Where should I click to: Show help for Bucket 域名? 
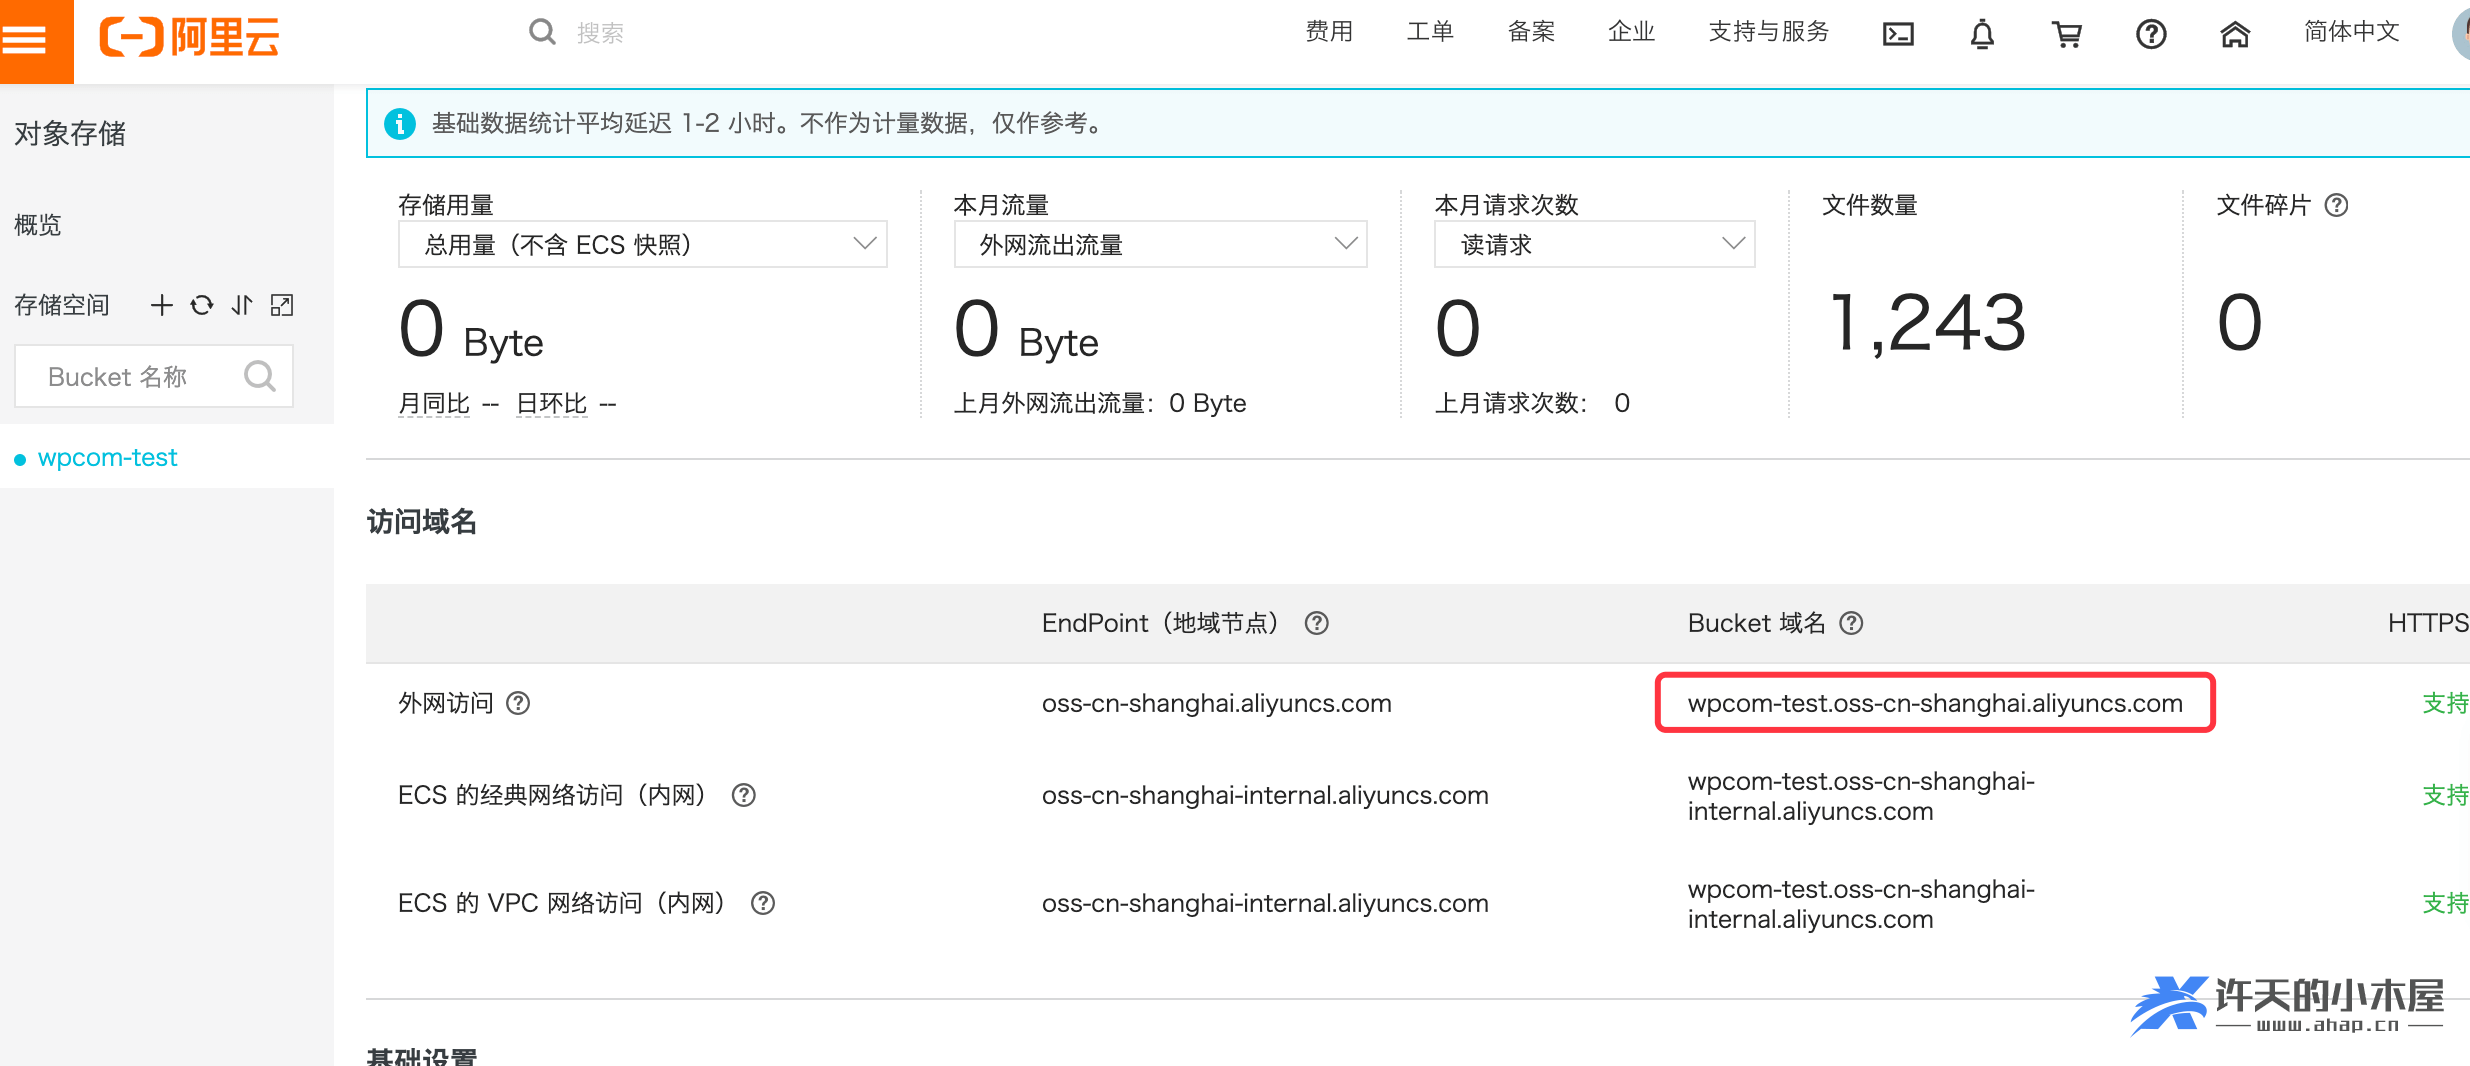(1852, 623)
